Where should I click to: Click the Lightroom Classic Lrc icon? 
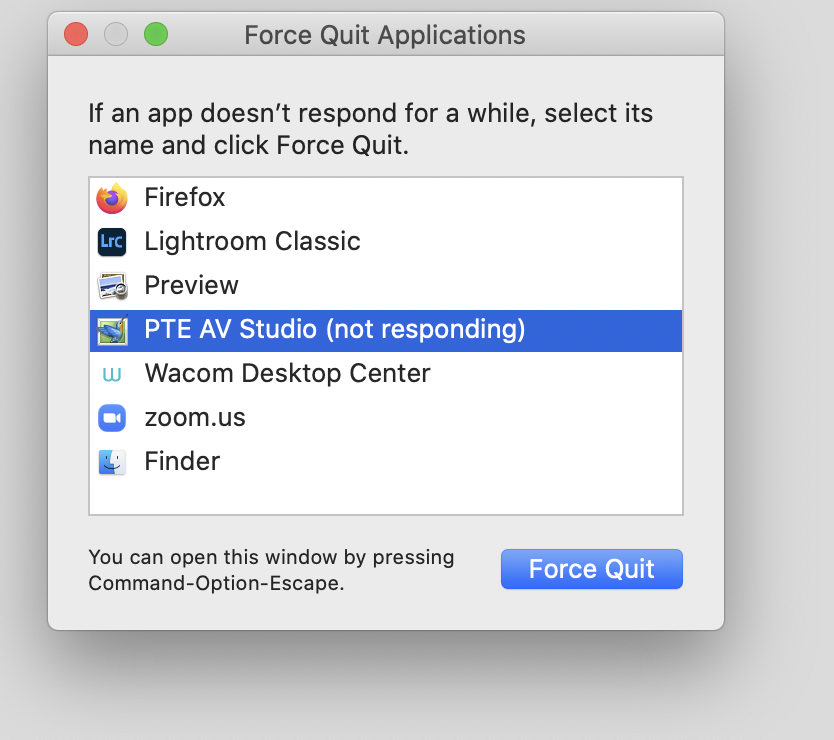point(112,242)
